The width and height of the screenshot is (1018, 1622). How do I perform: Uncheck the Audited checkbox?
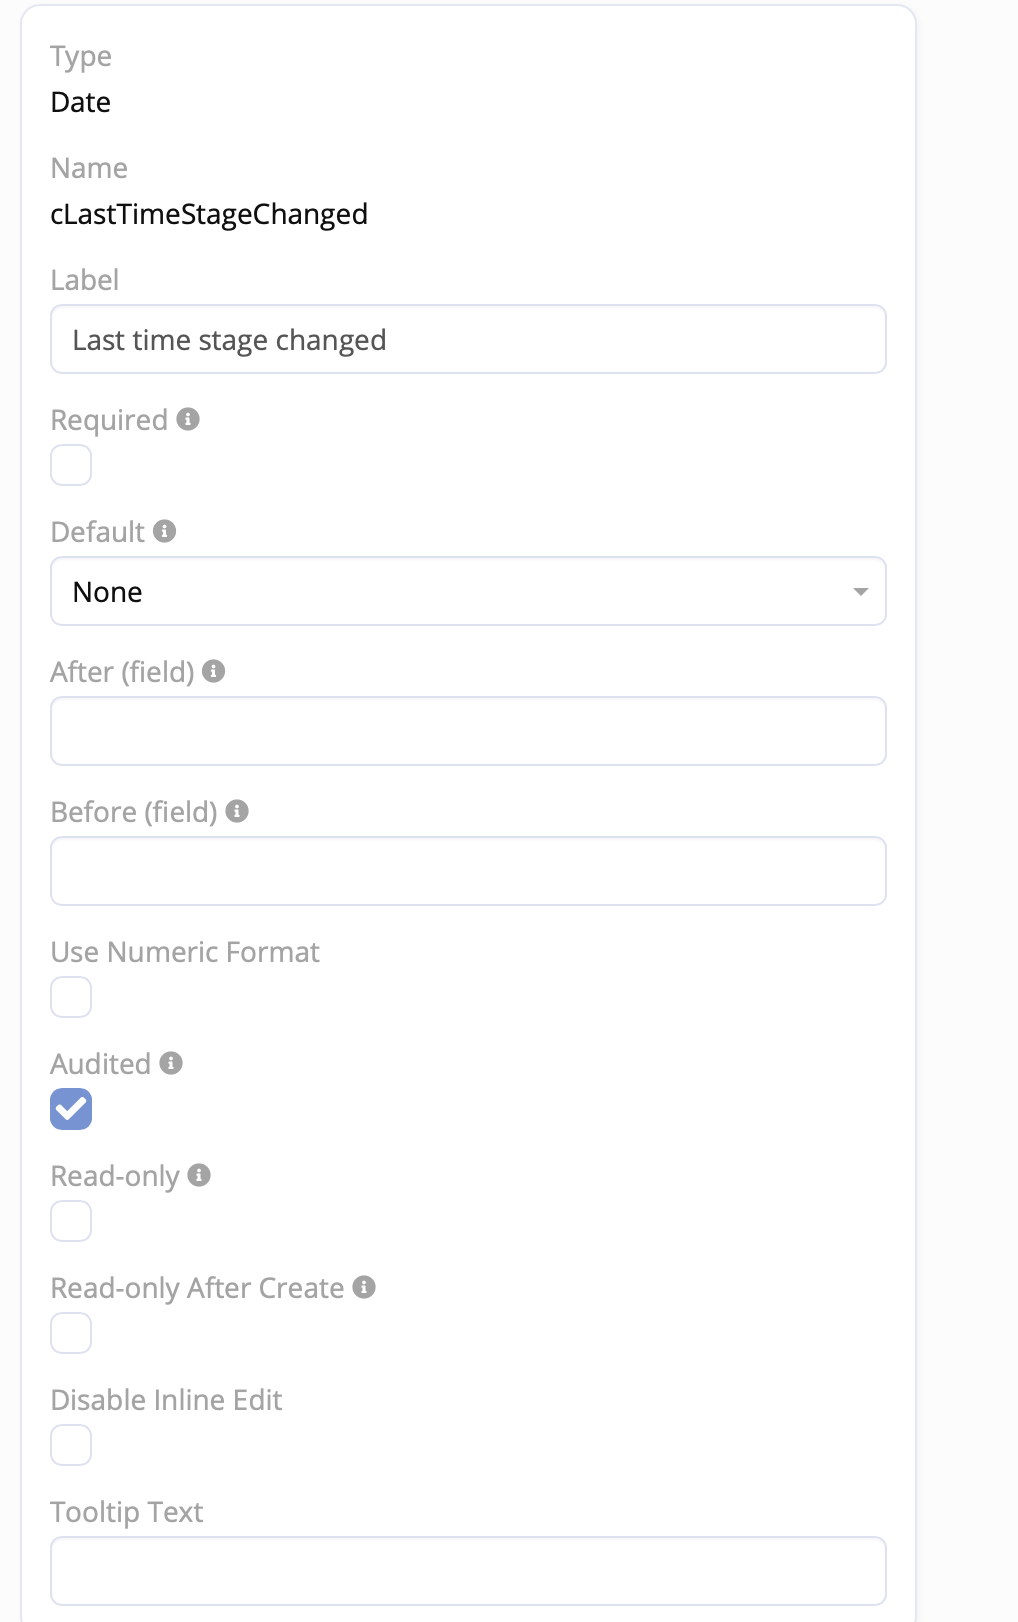pos(71,1109)
